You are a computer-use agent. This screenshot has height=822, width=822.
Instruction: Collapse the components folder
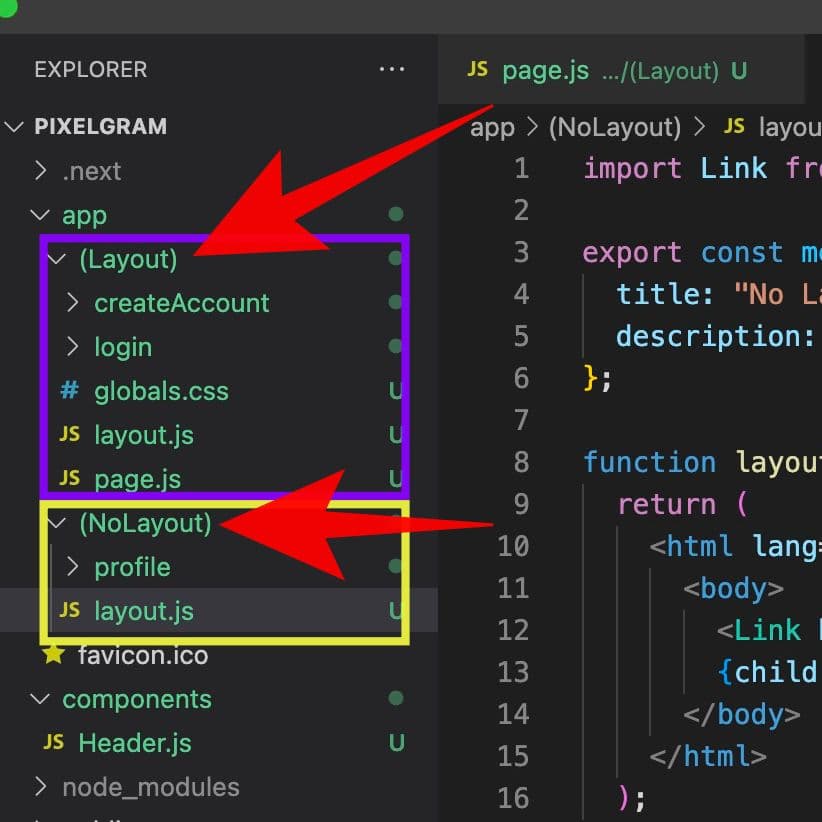click(41, 699)
